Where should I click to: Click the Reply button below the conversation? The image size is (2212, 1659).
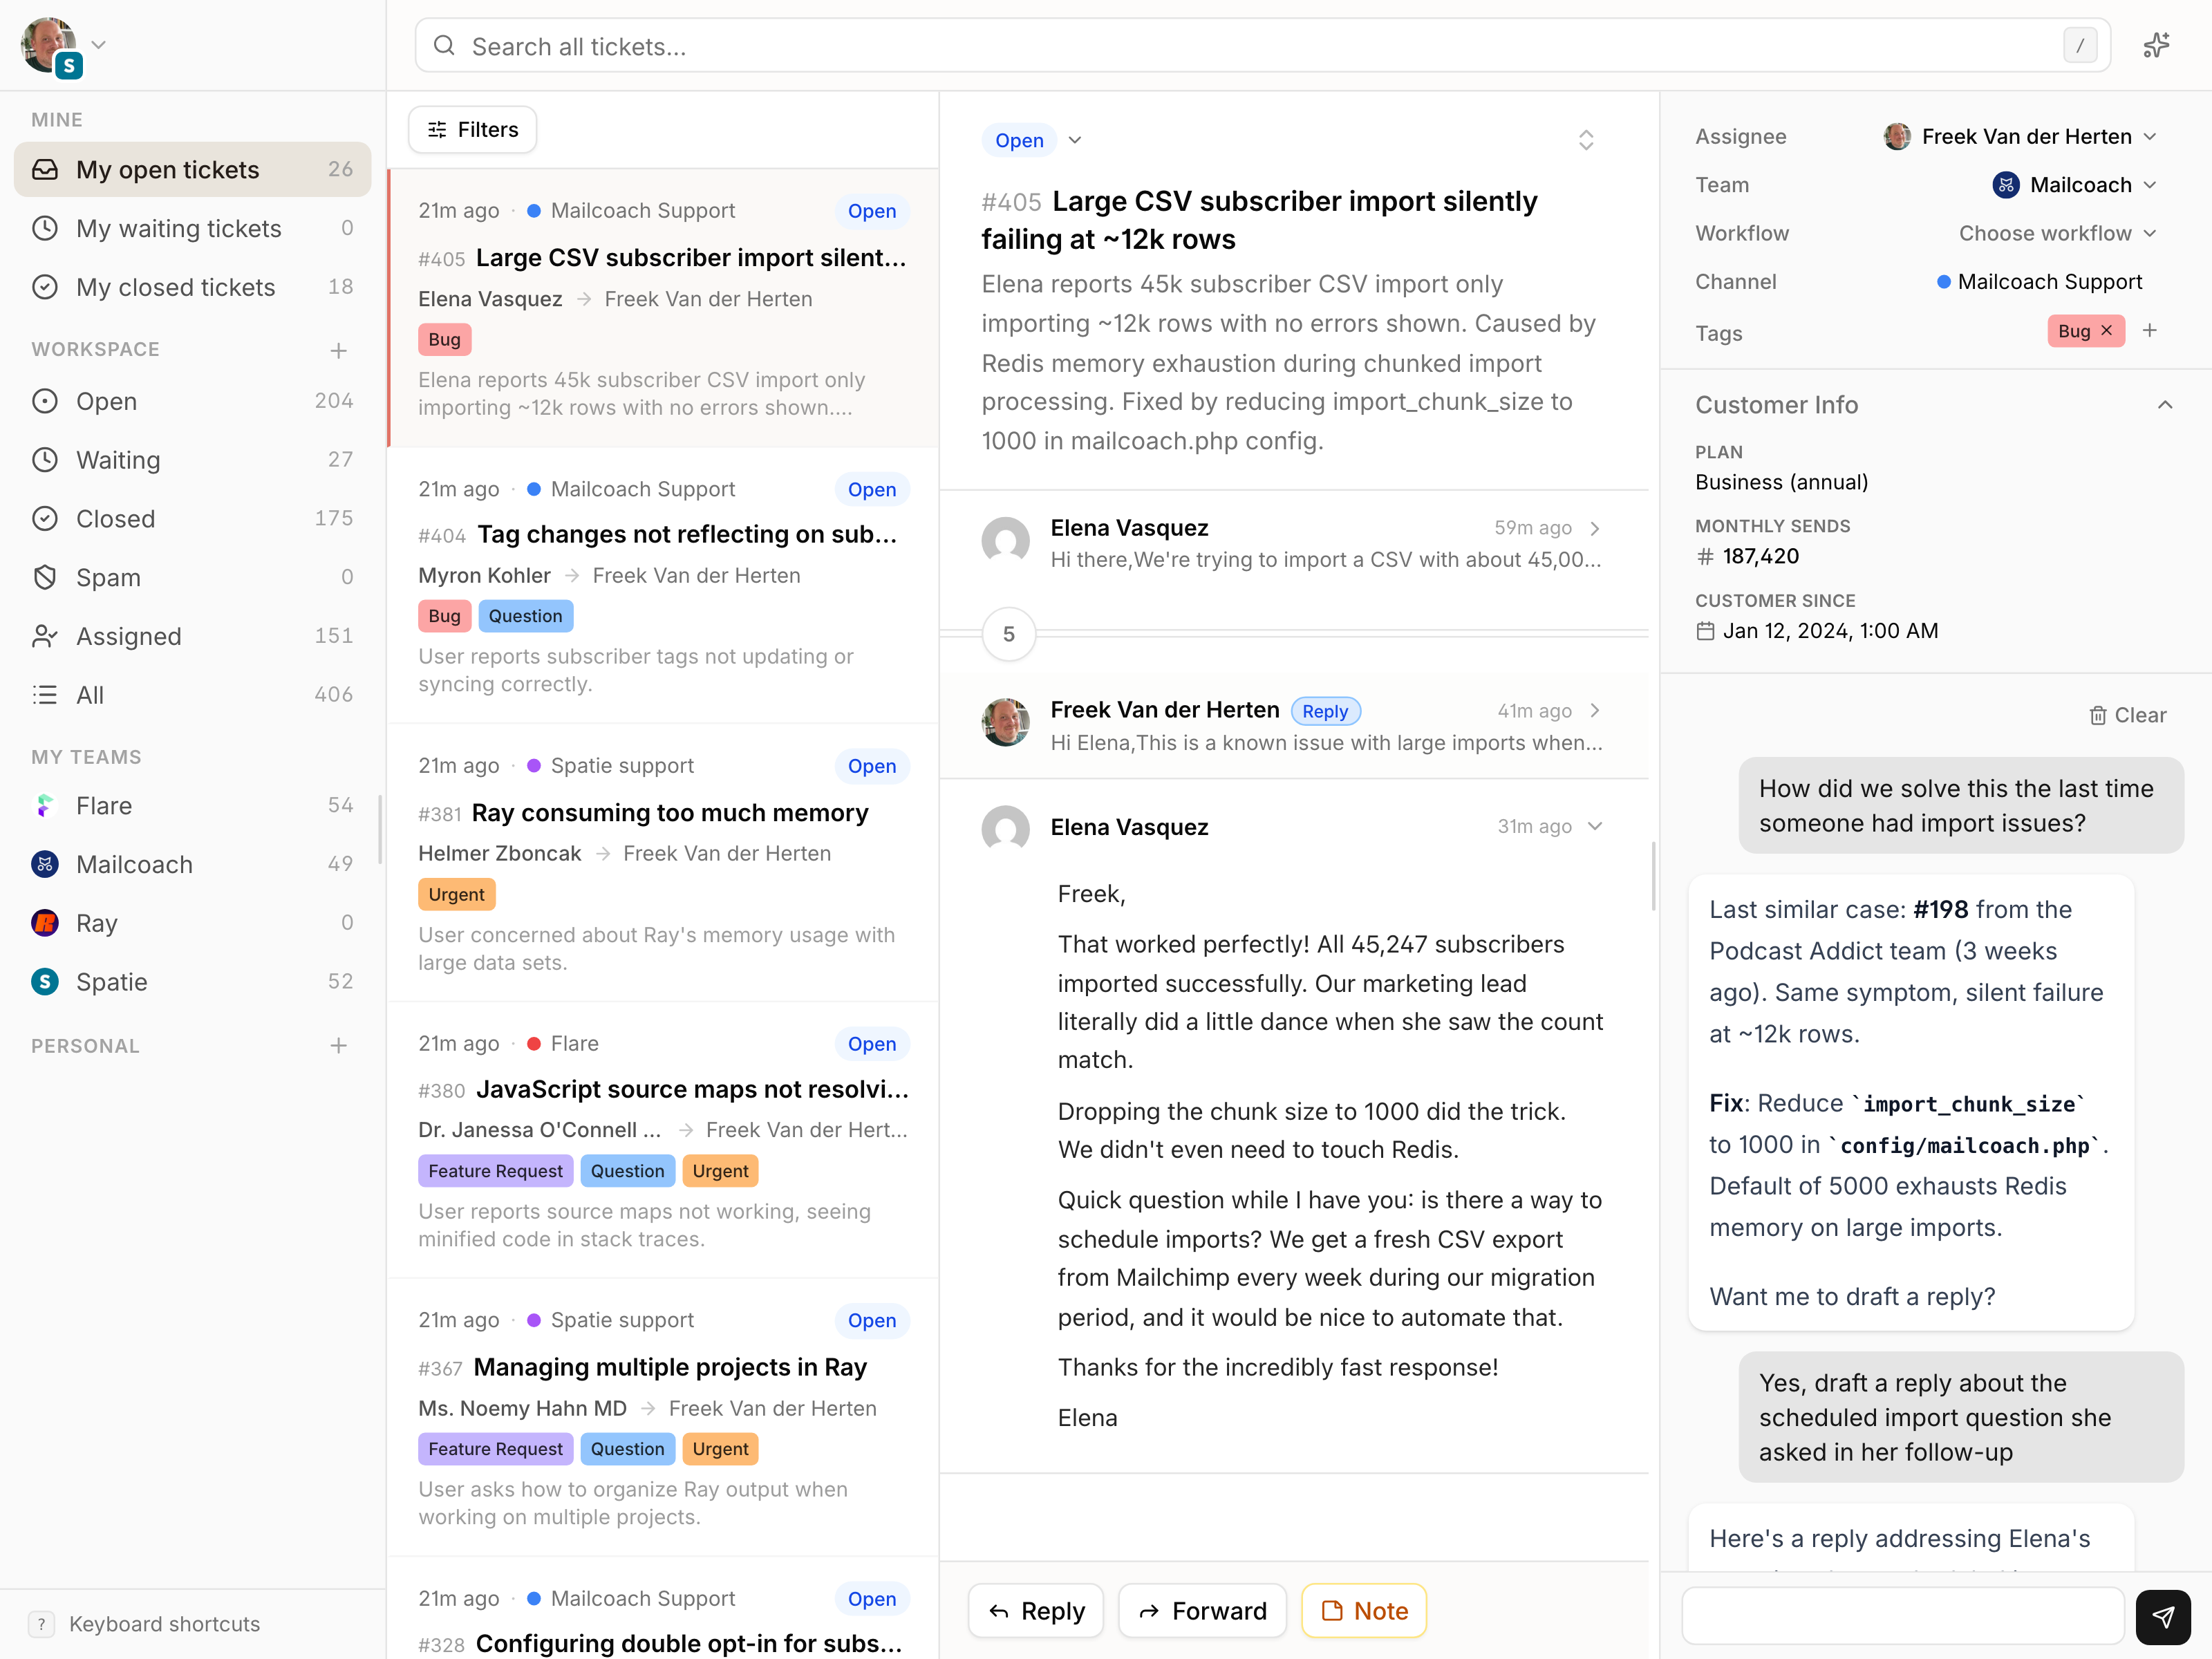[1035, 1611]
